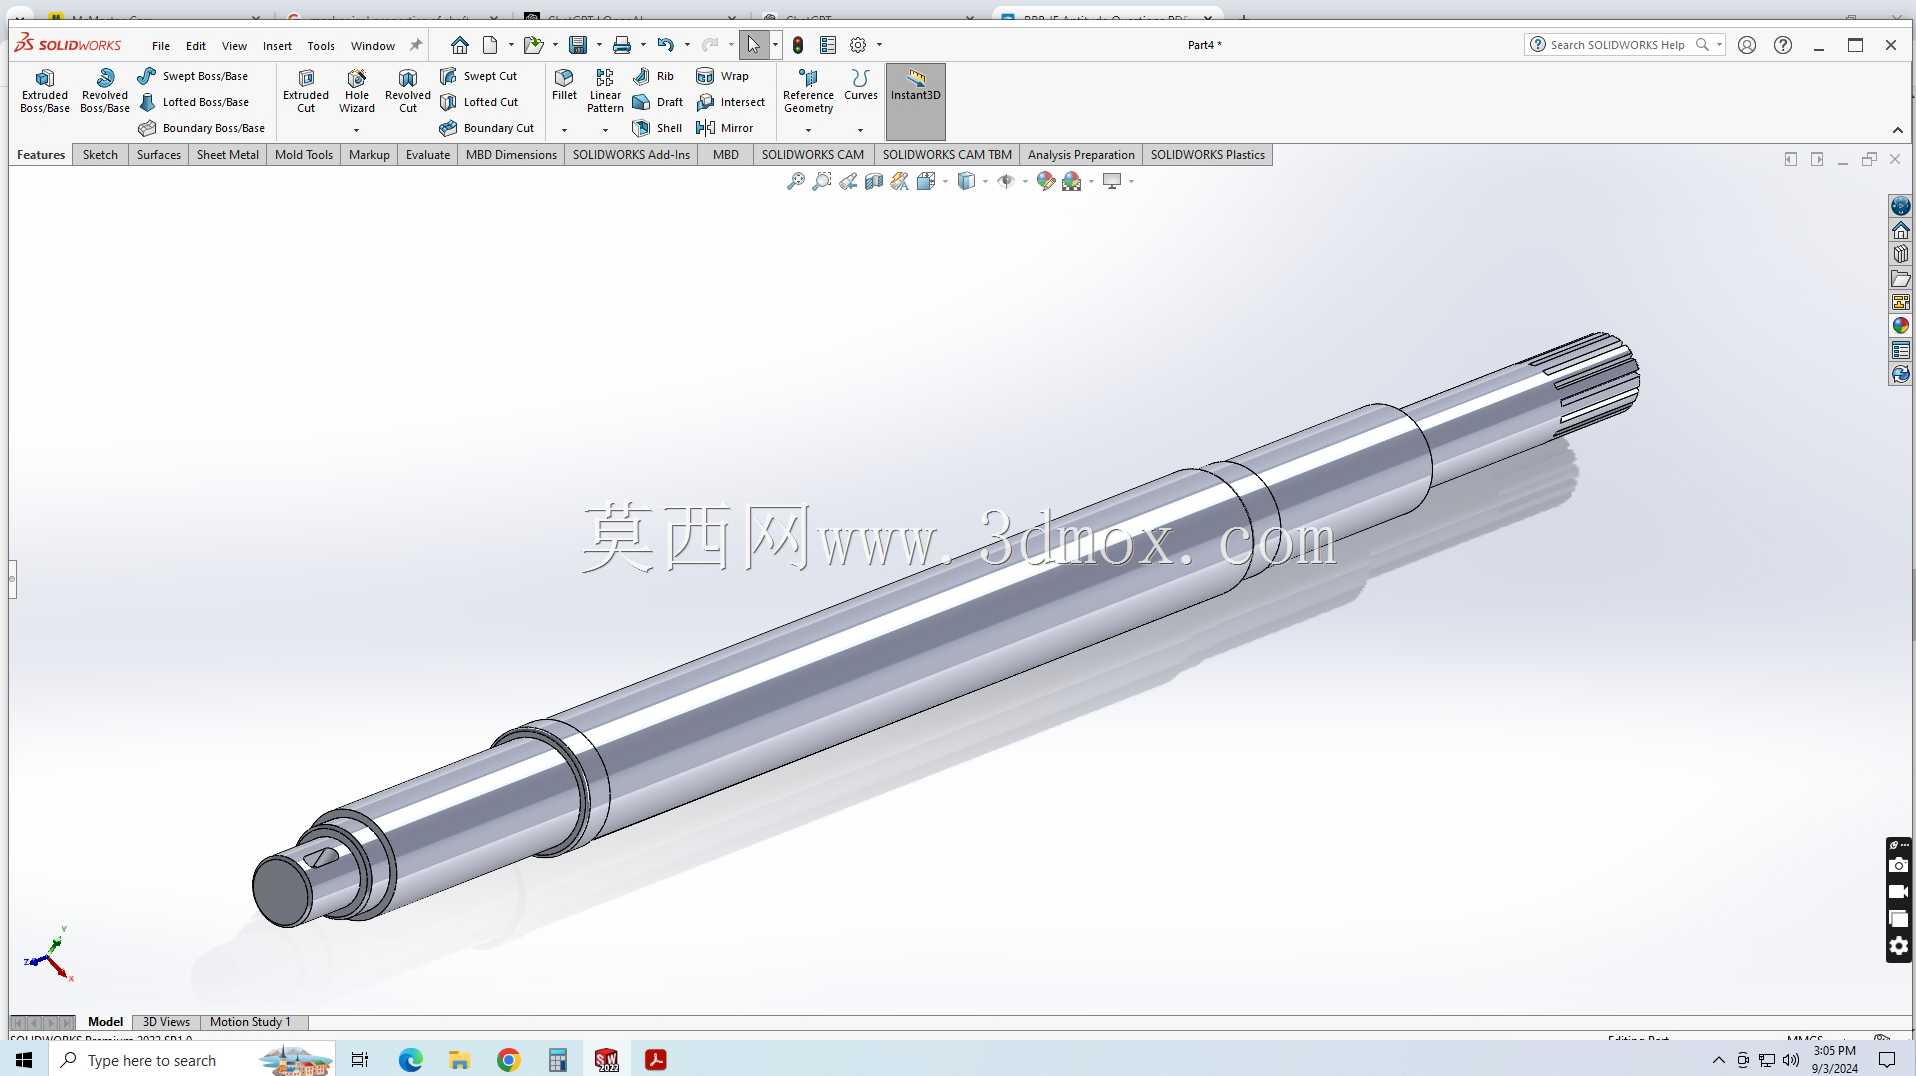Select the Revolved Cut tool
Screen dimensions: 1916x1076
click(x=408, y=91)
